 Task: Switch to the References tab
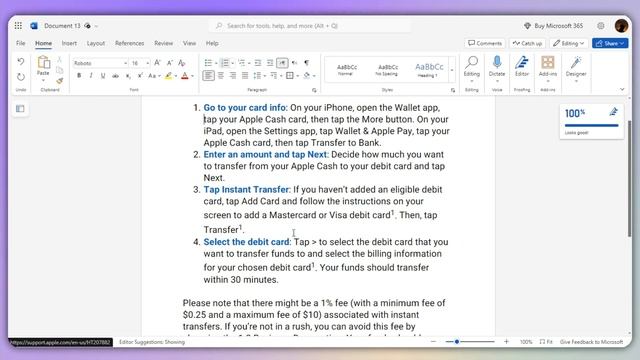pos(129,43)
